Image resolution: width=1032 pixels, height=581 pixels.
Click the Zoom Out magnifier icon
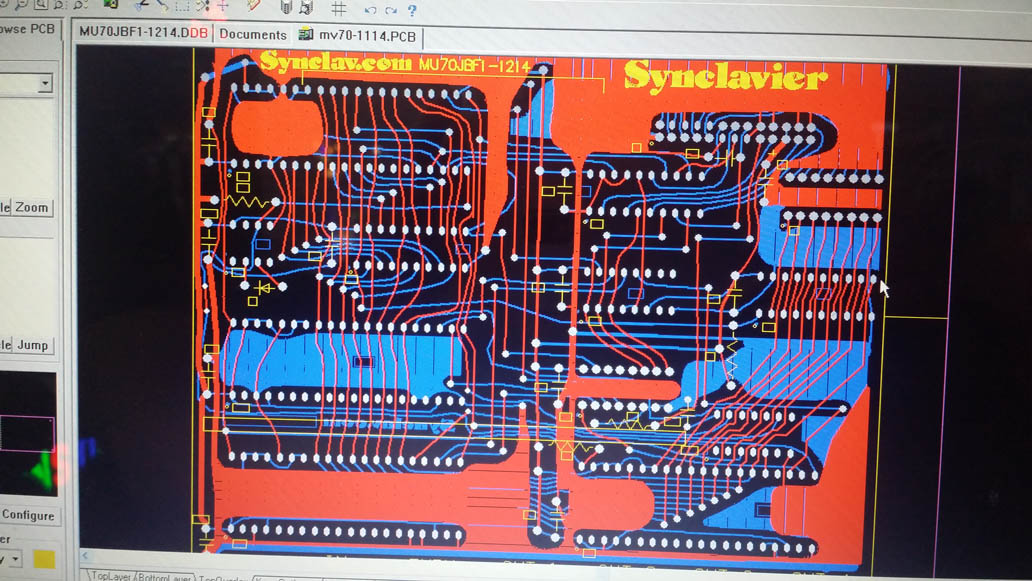pos(22,5)
